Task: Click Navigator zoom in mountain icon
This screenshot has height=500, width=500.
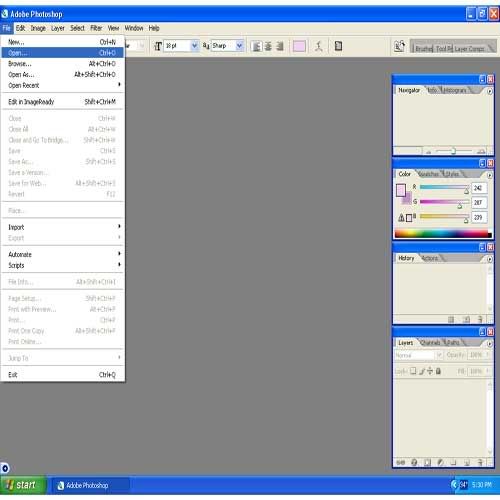Action: click(x=481, y=152)
